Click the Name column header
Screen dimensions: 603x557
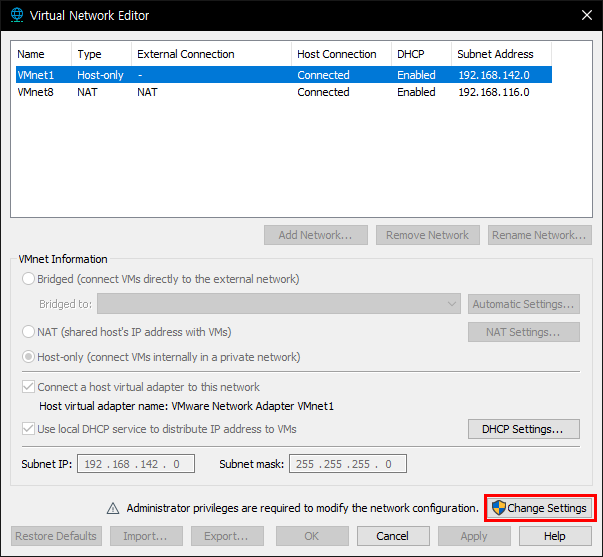pos(41,54)
